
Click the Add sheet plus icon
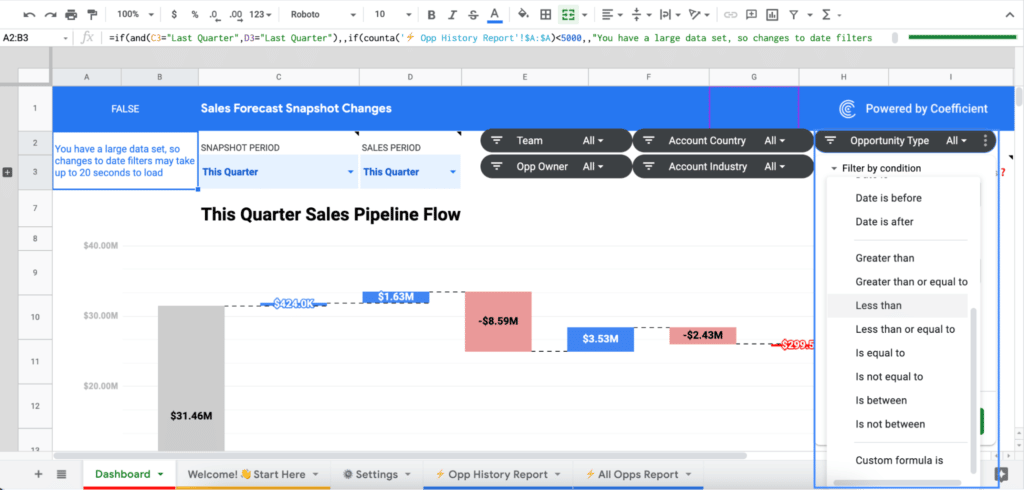(38, 474)
